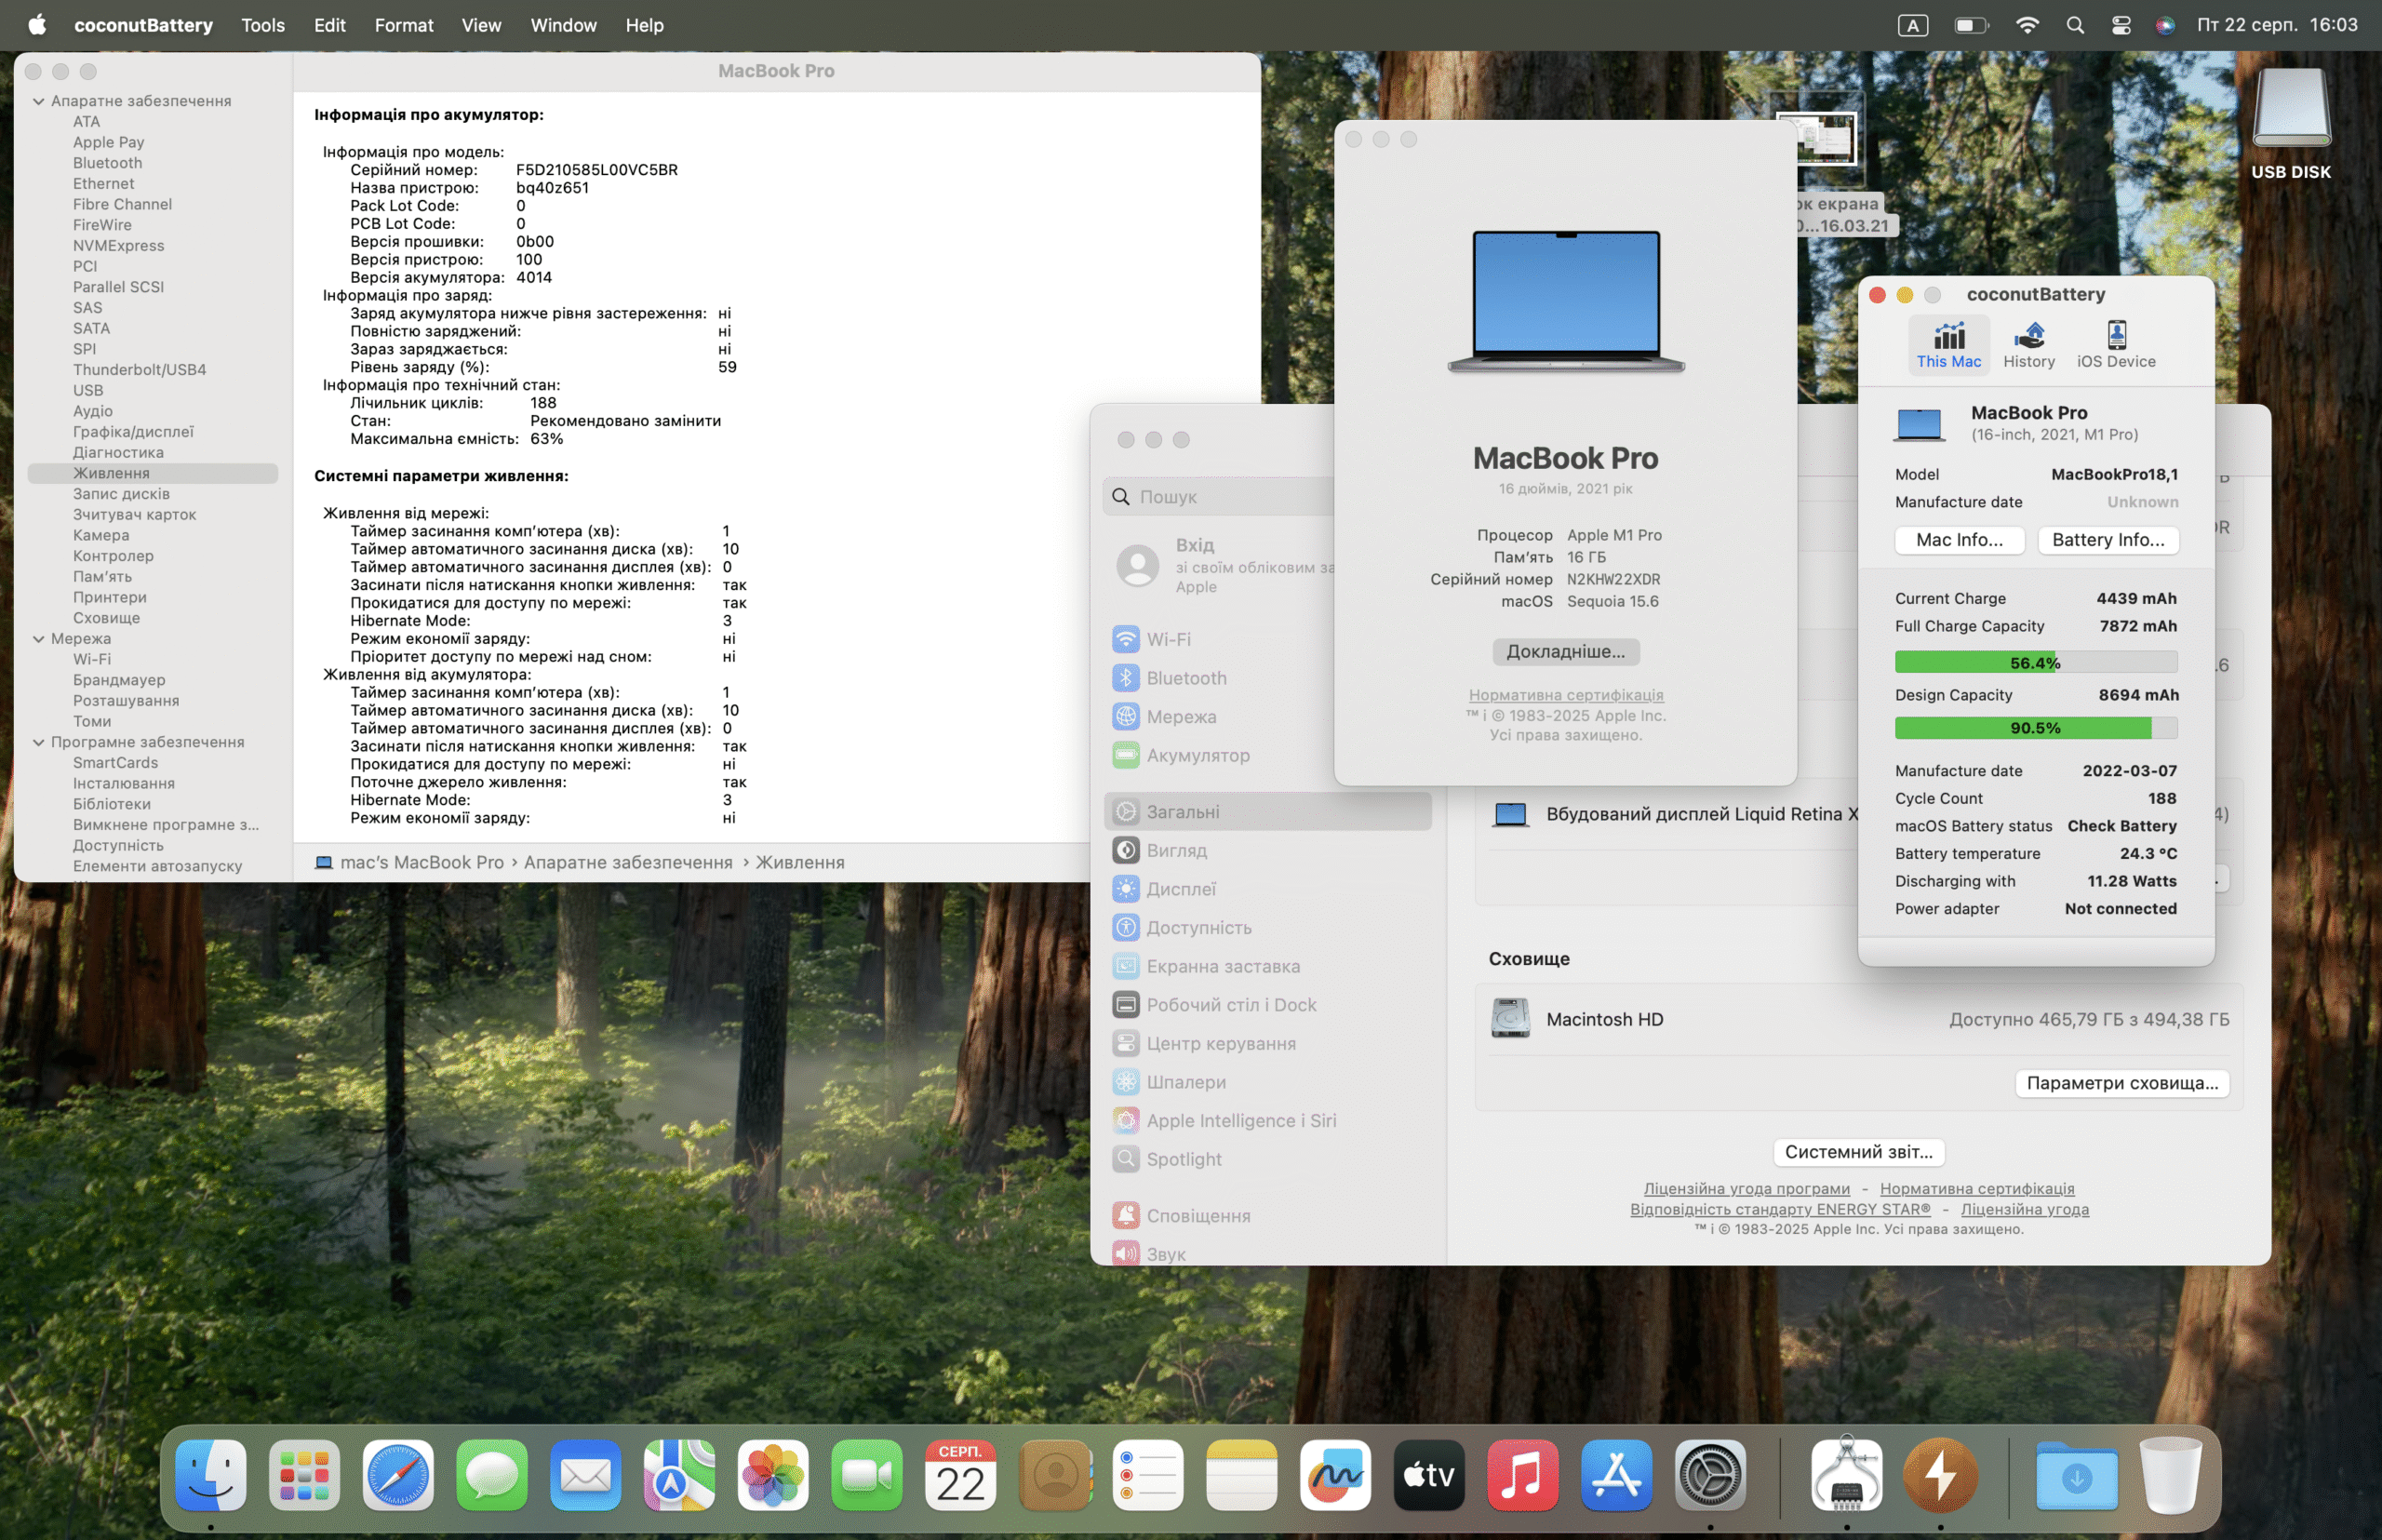Click the 90.5% design capacity bar
Viewport: 2382px width, 1540px height.
tap(2035, 727)
